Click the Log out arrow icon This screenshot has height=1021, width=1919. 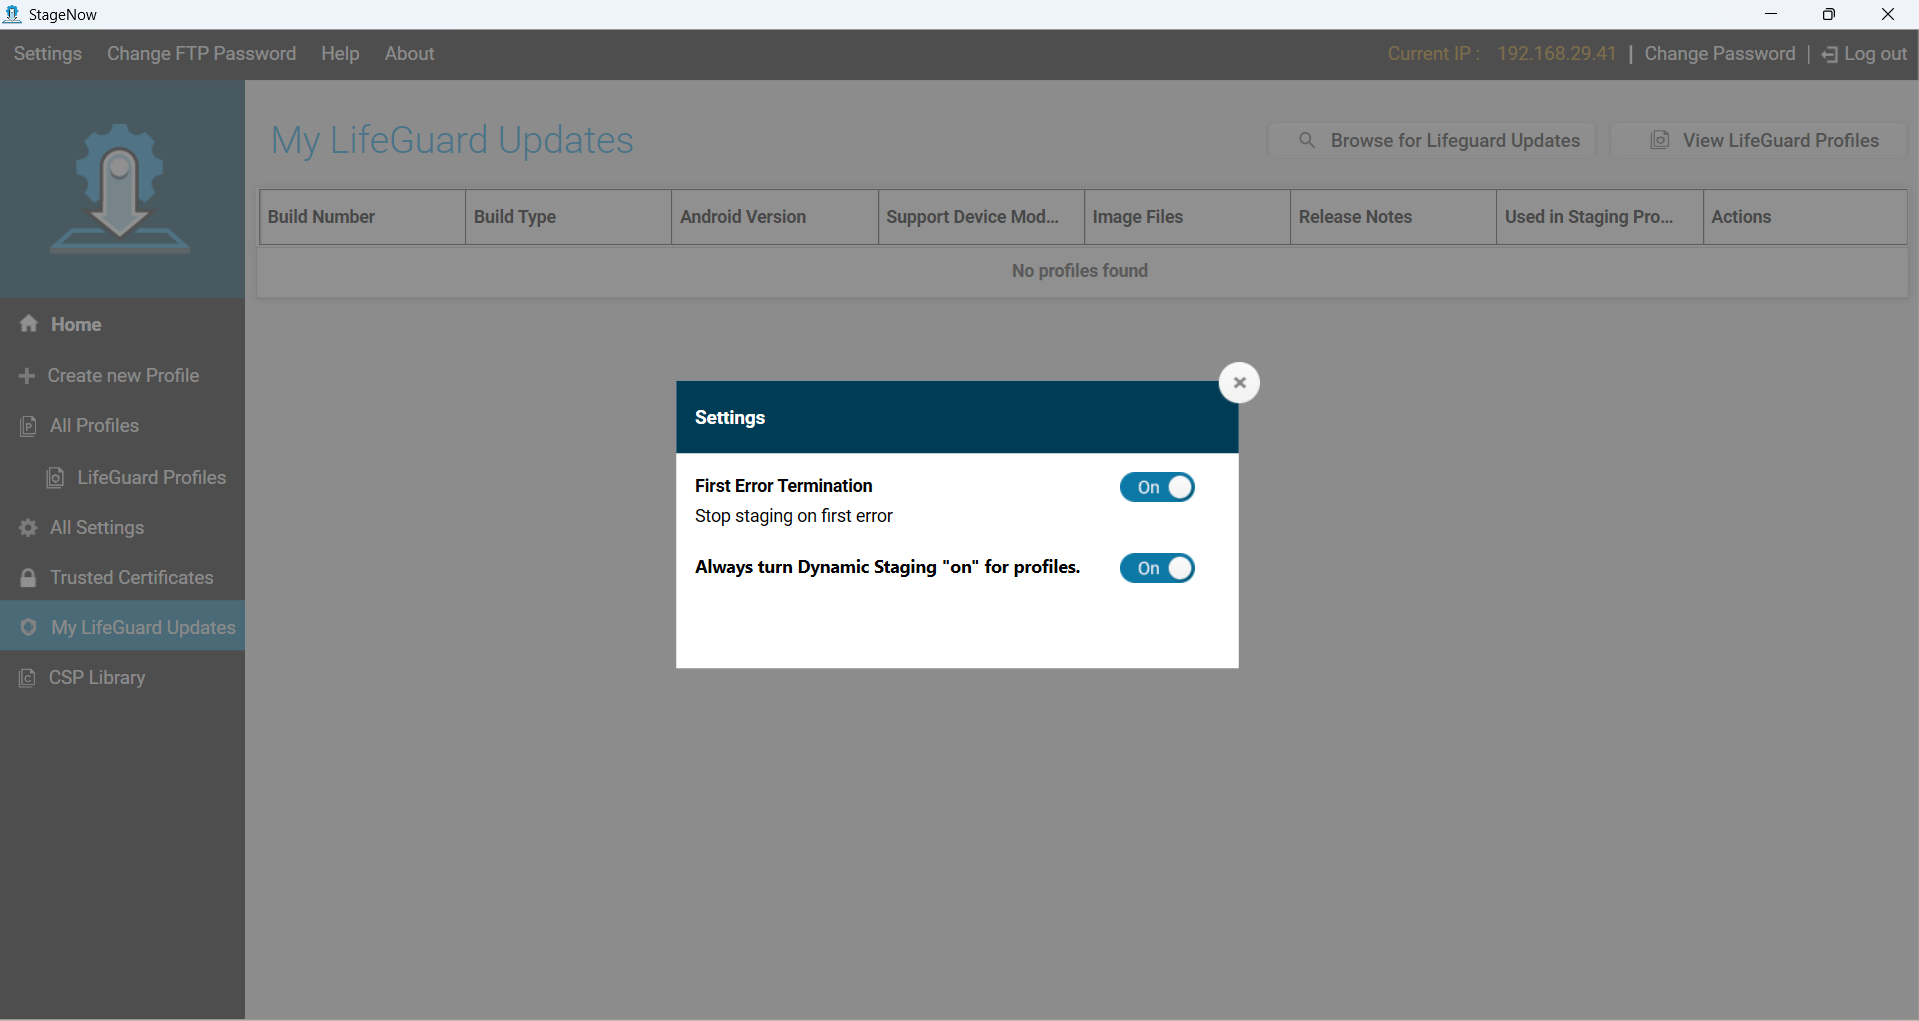(1830, 55)
